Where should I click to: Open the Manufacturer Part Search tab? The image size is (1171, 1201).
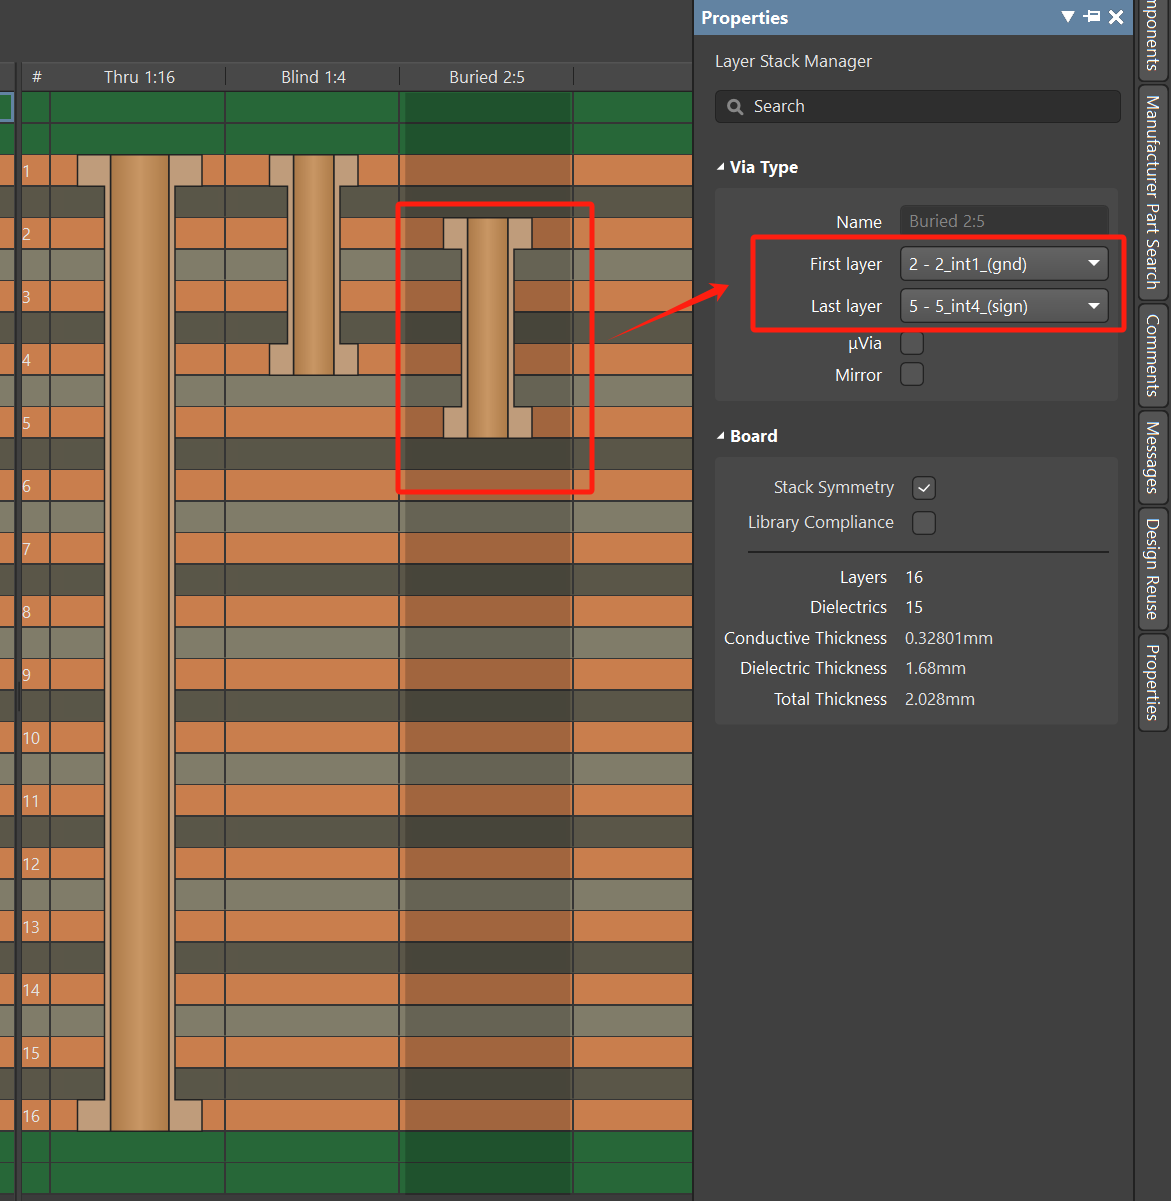coord(1152,192)
